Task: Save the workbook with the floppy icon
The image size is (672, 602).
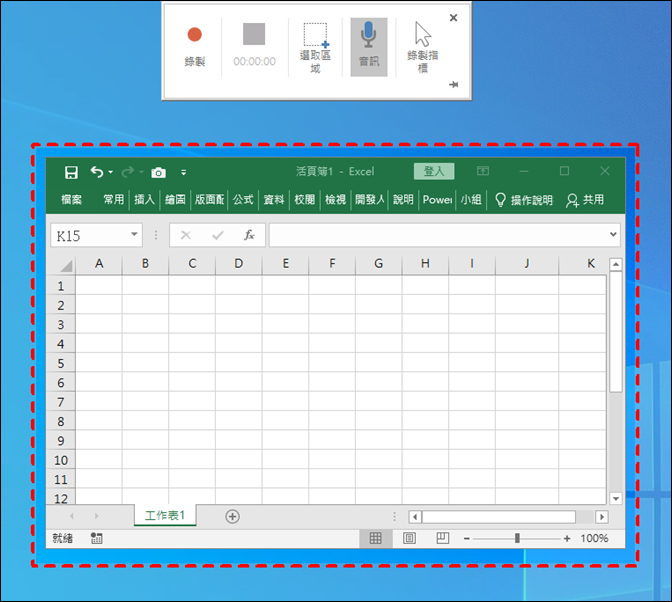Action: coord(71,172)
